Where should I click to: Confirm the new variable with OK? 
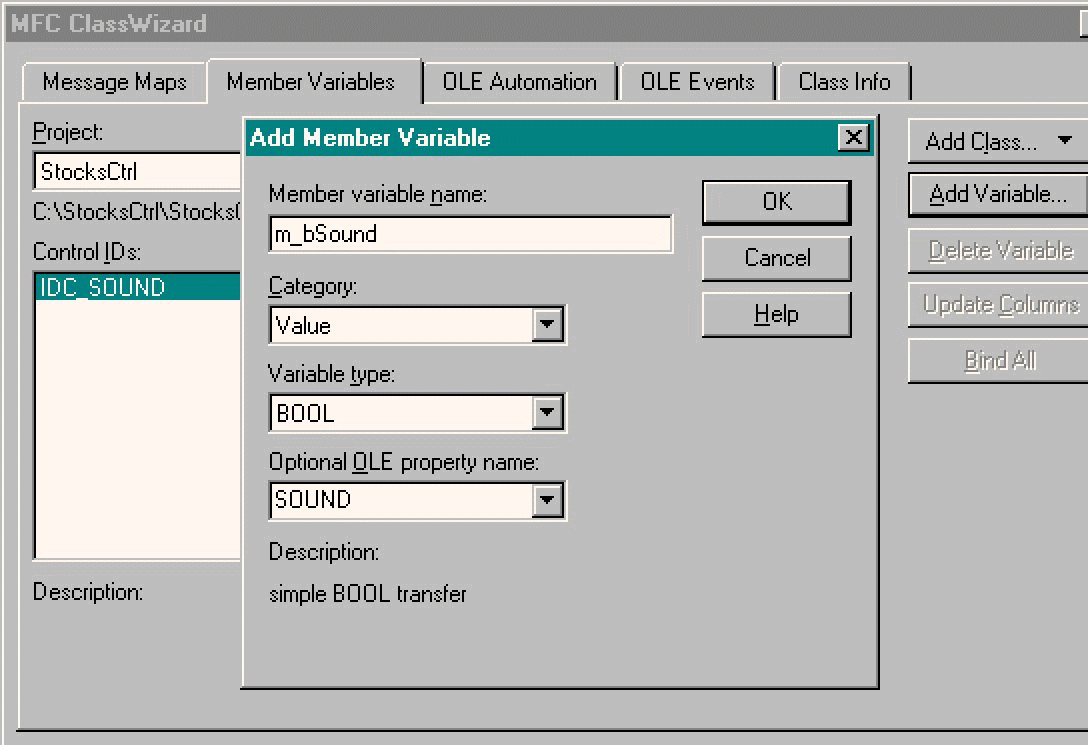[776, 202]
